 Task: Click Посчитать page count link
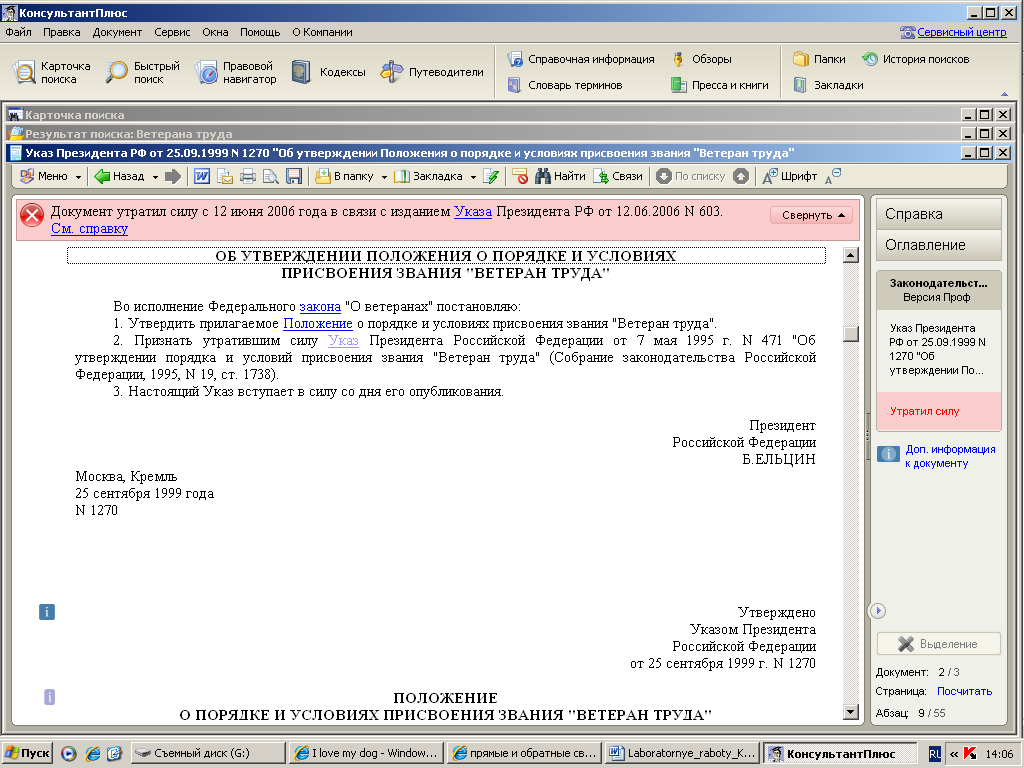coord(964,691)
